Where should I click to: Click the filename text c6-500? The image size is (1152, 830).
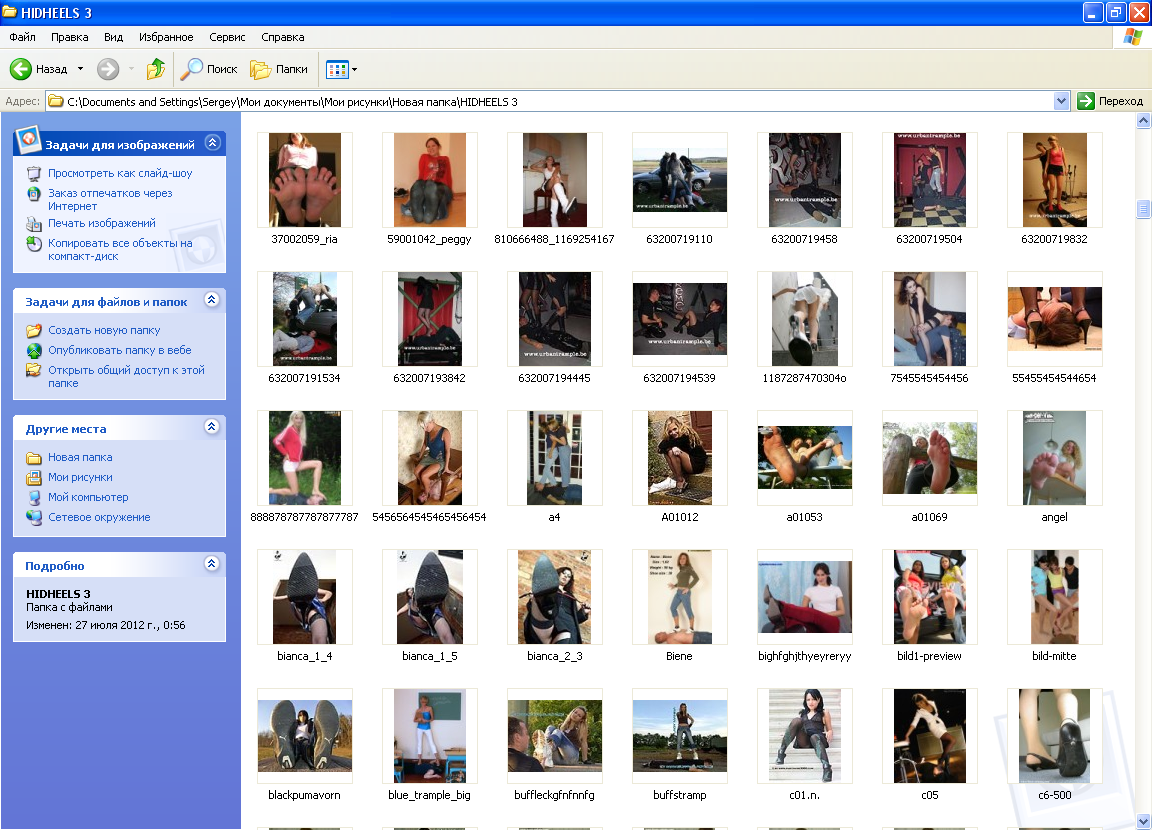click(x=1054, y=795)
